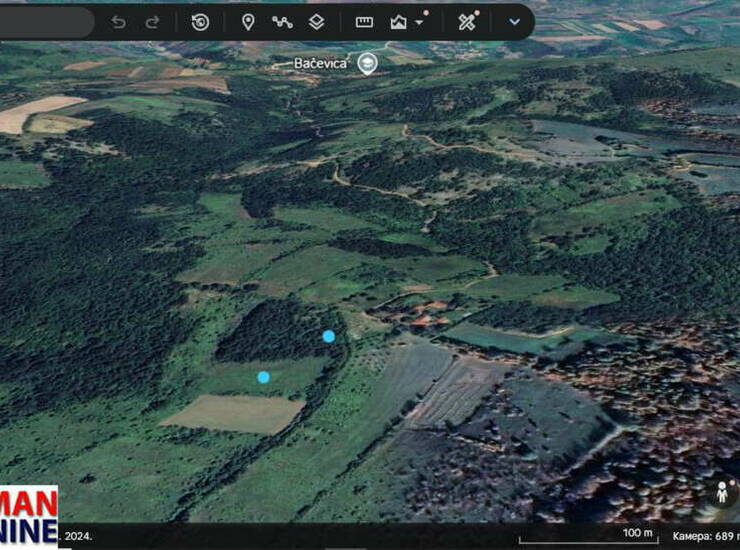The width and height of the screenshot is (740, 550).
Task: Click in the search field on the top left
Action: click(45, 22)
